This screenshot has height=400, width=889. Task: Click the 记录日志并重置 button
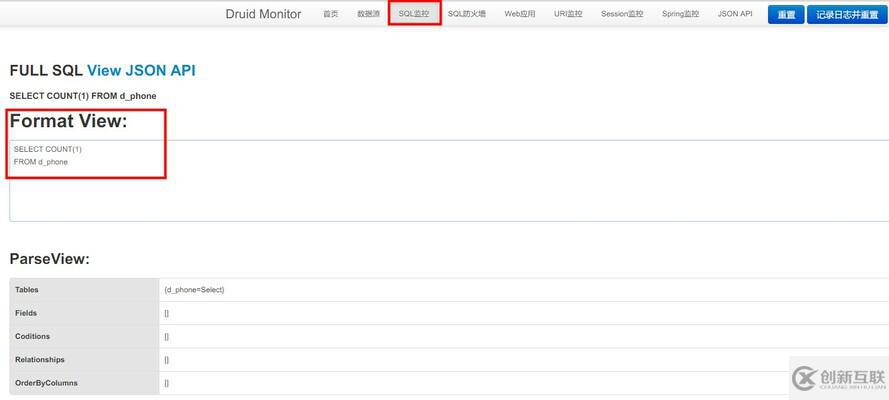tap(847, 15)
